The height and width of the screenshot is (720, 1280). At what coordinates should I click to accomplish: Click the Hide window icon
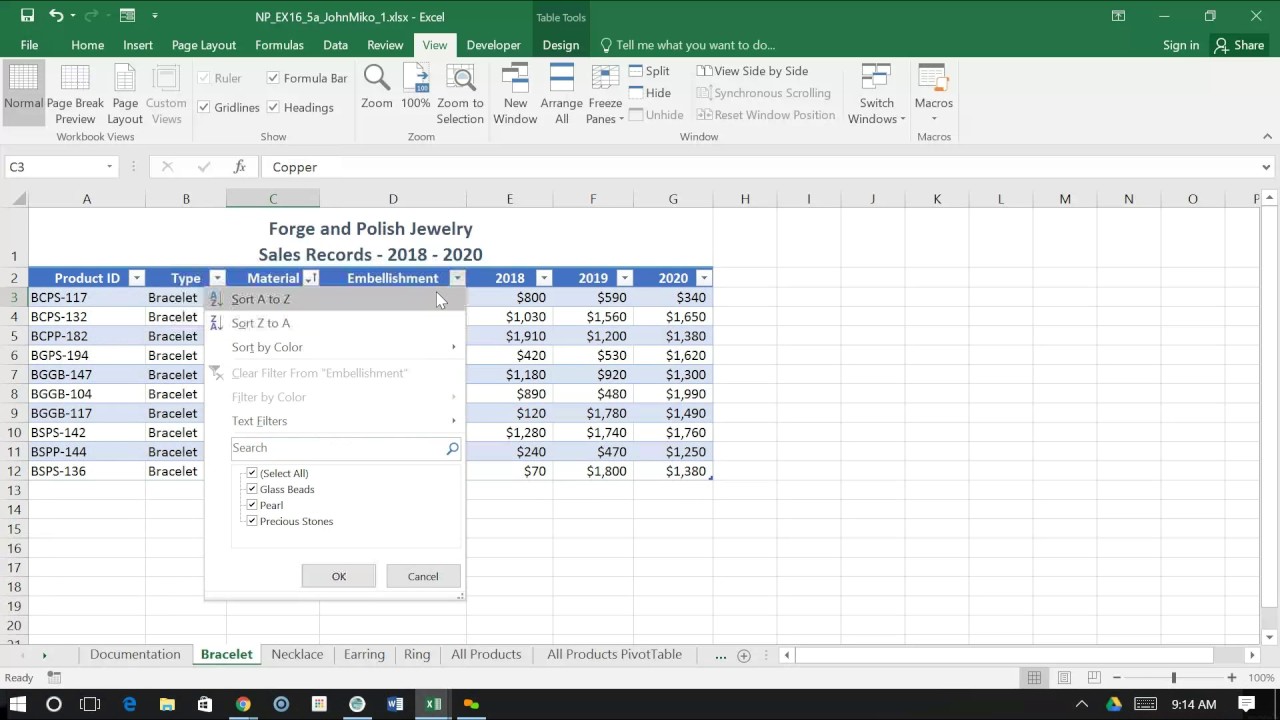click(636, 93)
